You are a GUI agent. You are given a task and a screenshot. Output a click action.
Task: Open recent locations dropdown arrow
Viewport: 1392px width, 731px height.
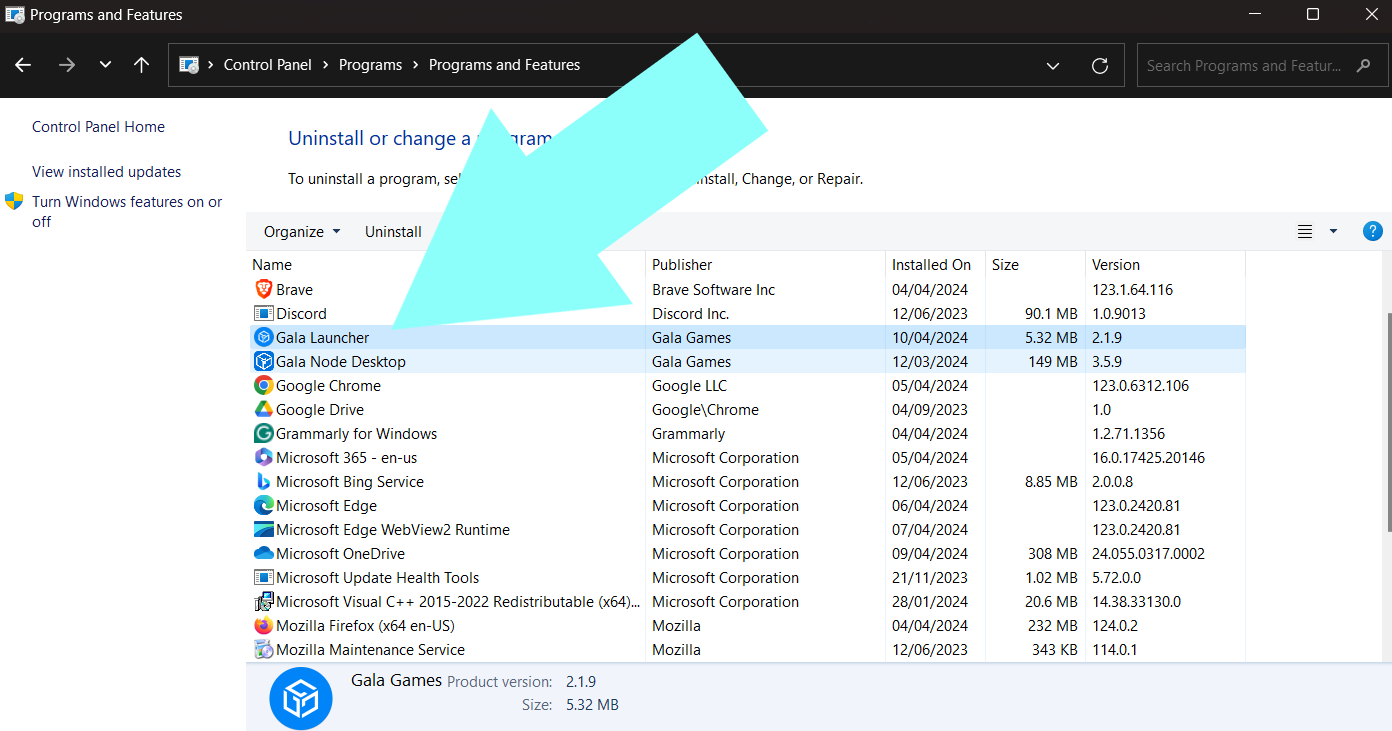105,65
